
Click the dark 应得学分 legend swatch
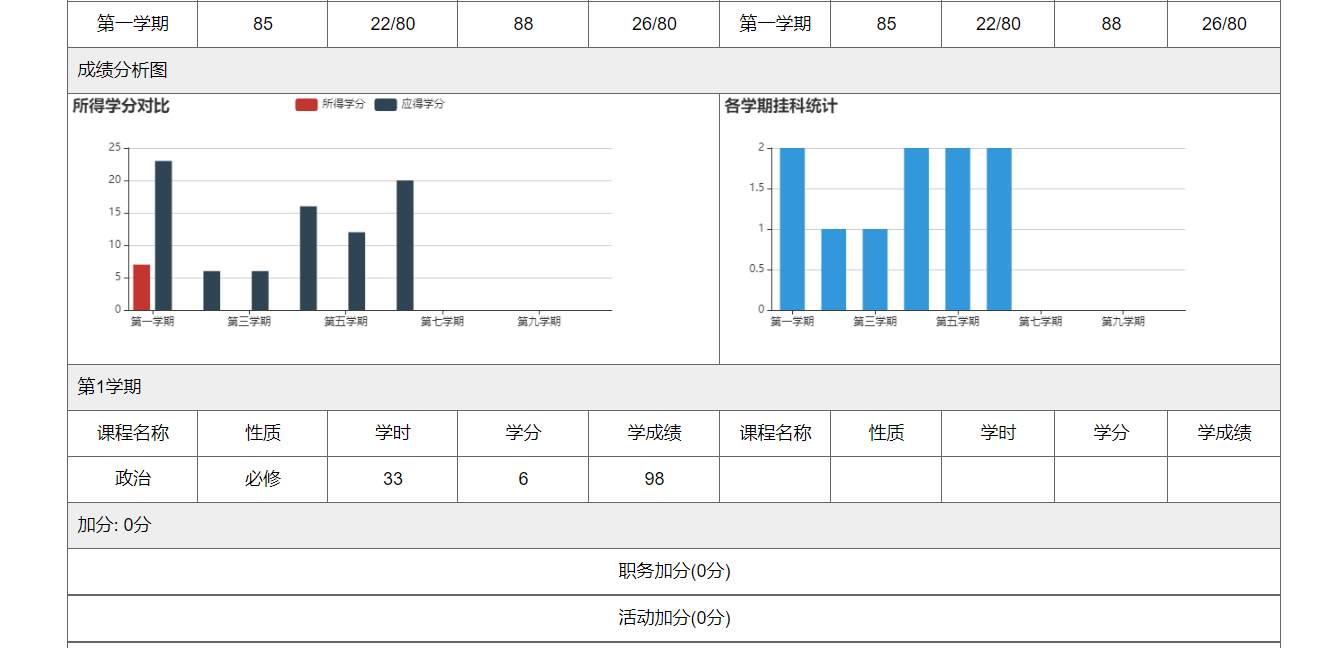point(386,104)
